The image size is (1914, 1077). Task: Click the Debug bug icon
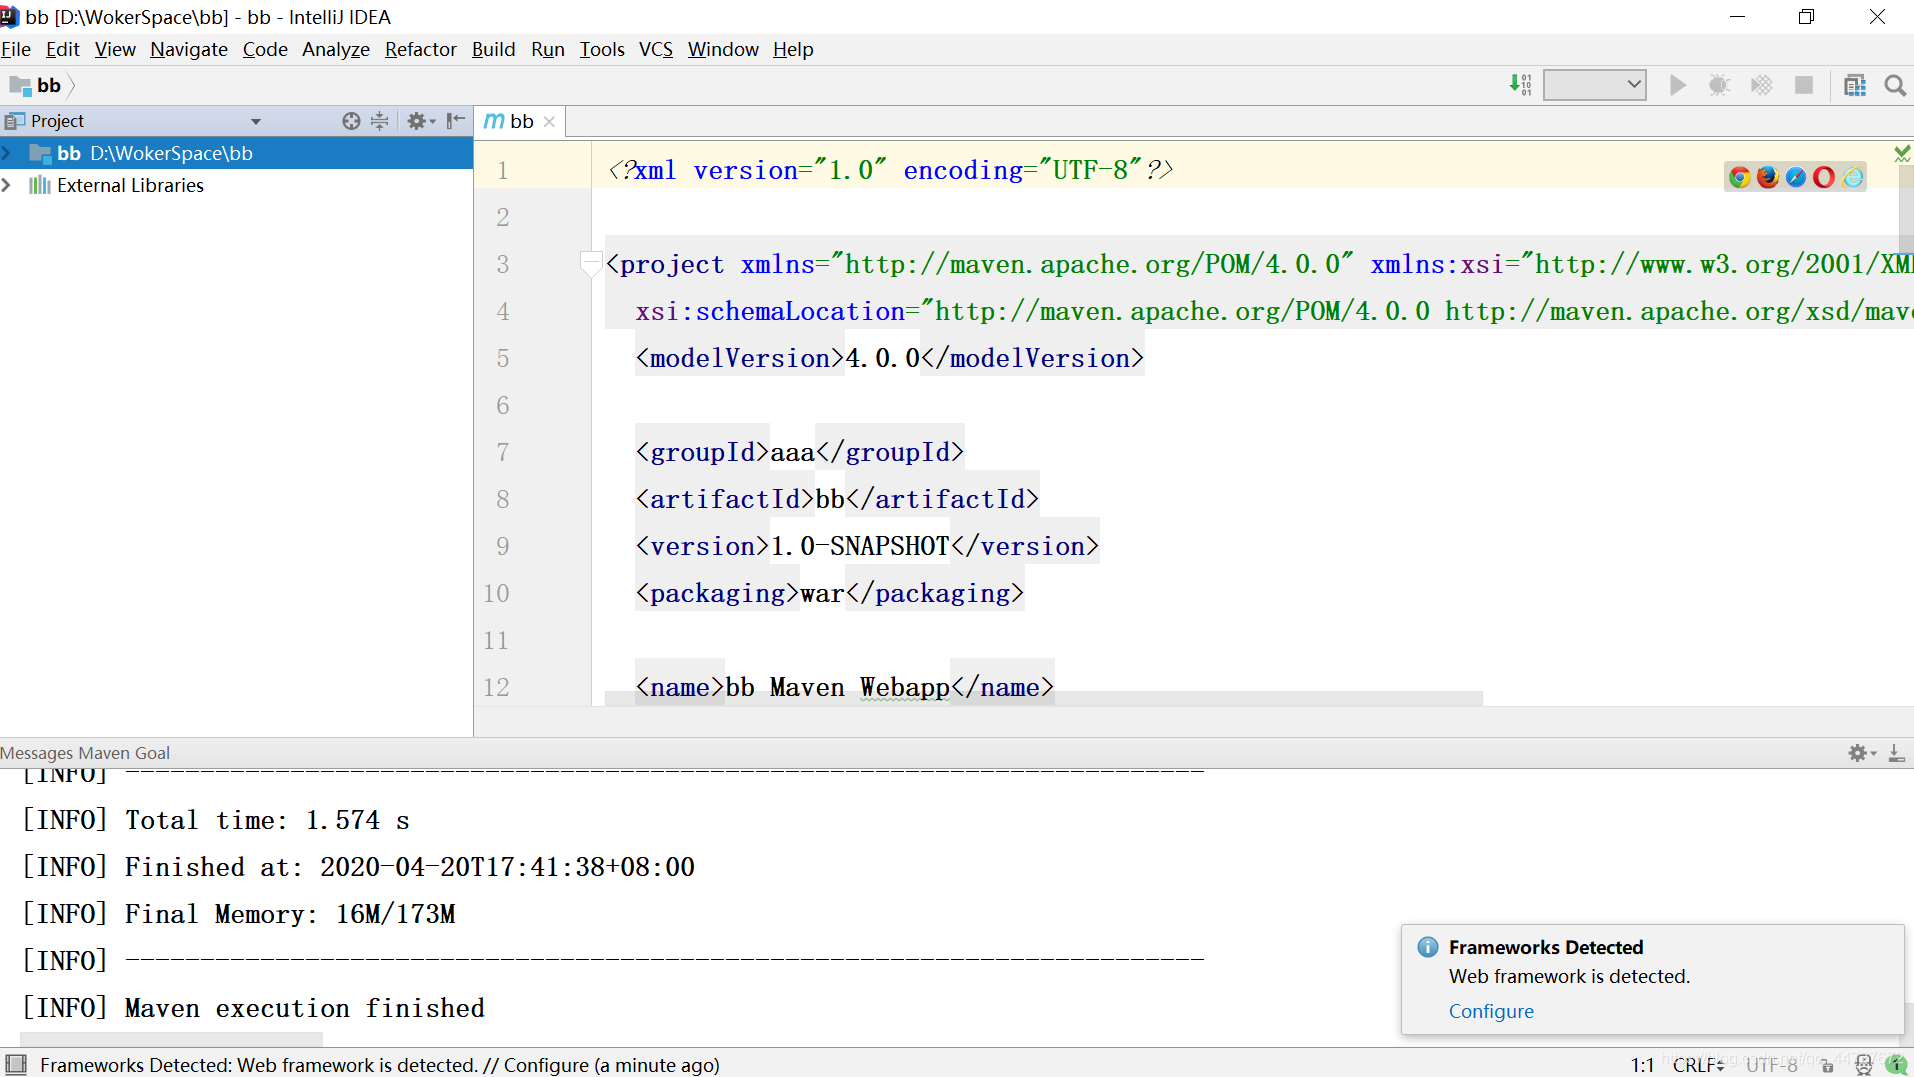click(1719, 85)
